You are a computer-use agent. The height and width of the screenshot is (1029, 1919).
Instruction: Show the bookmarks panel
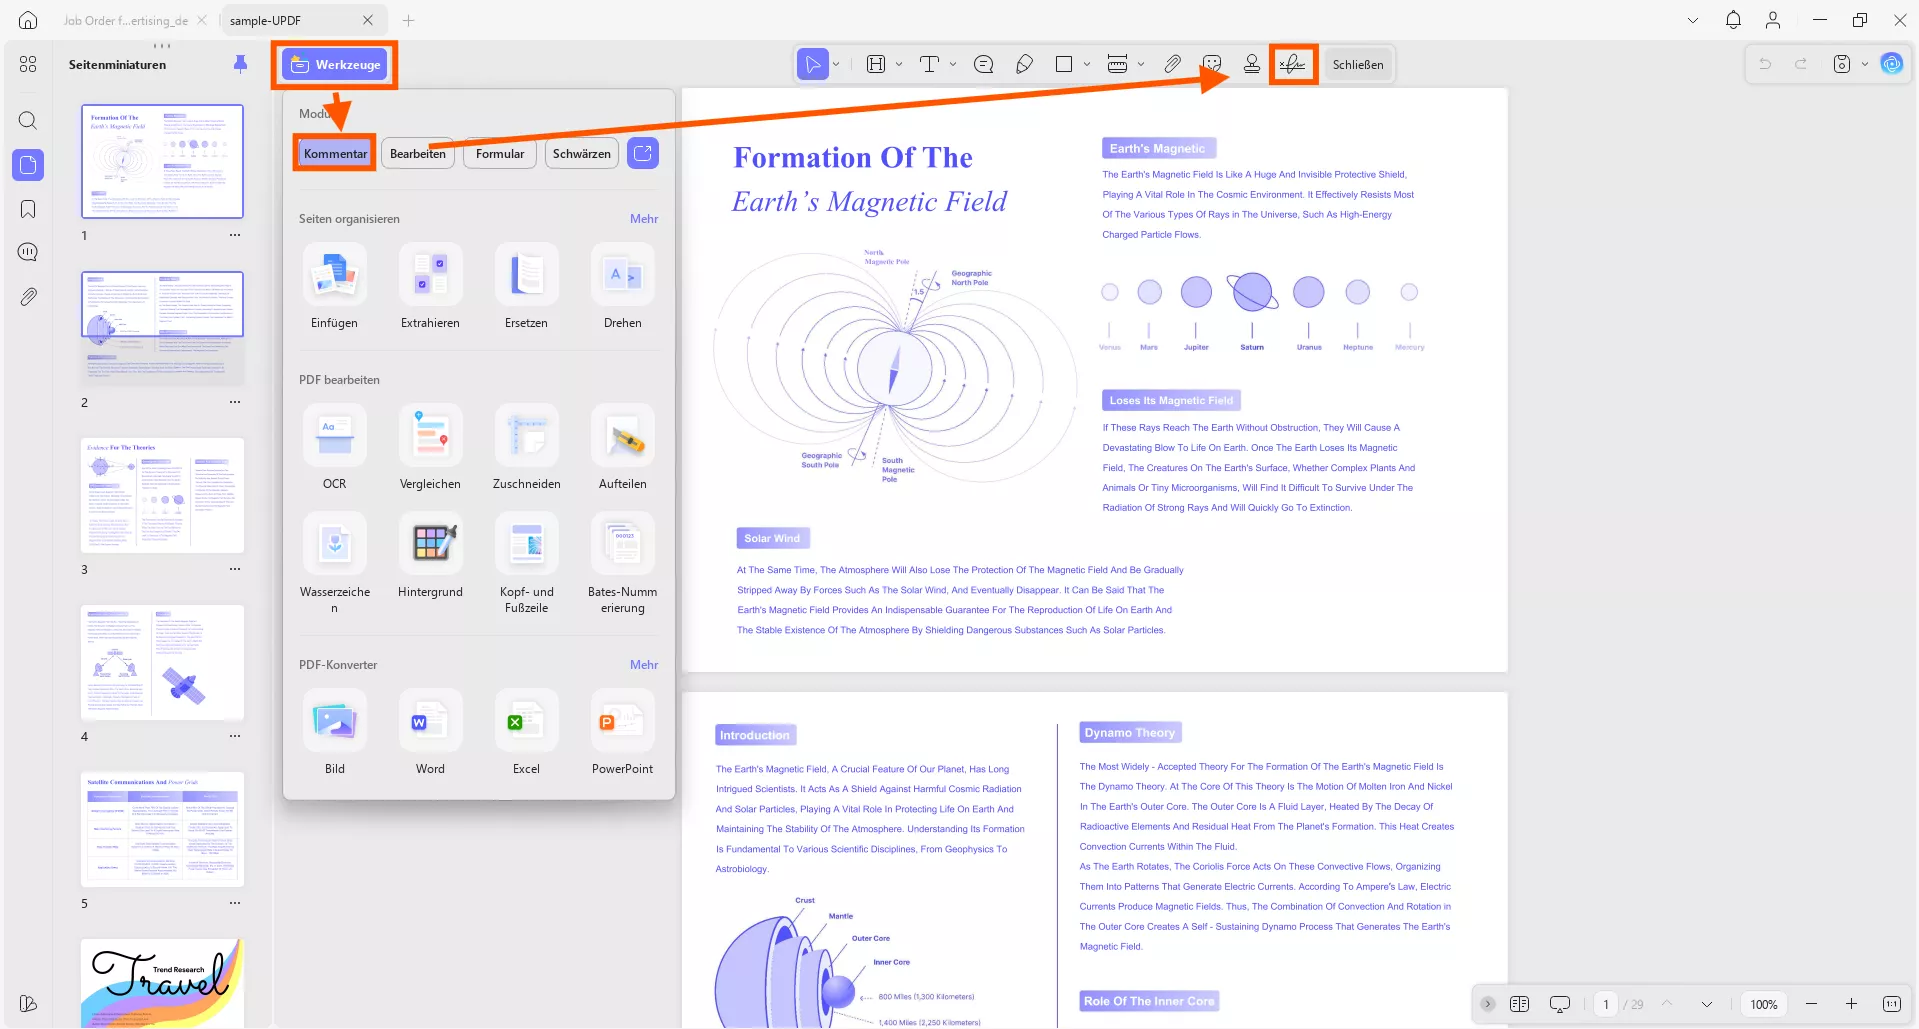[28, 209]
